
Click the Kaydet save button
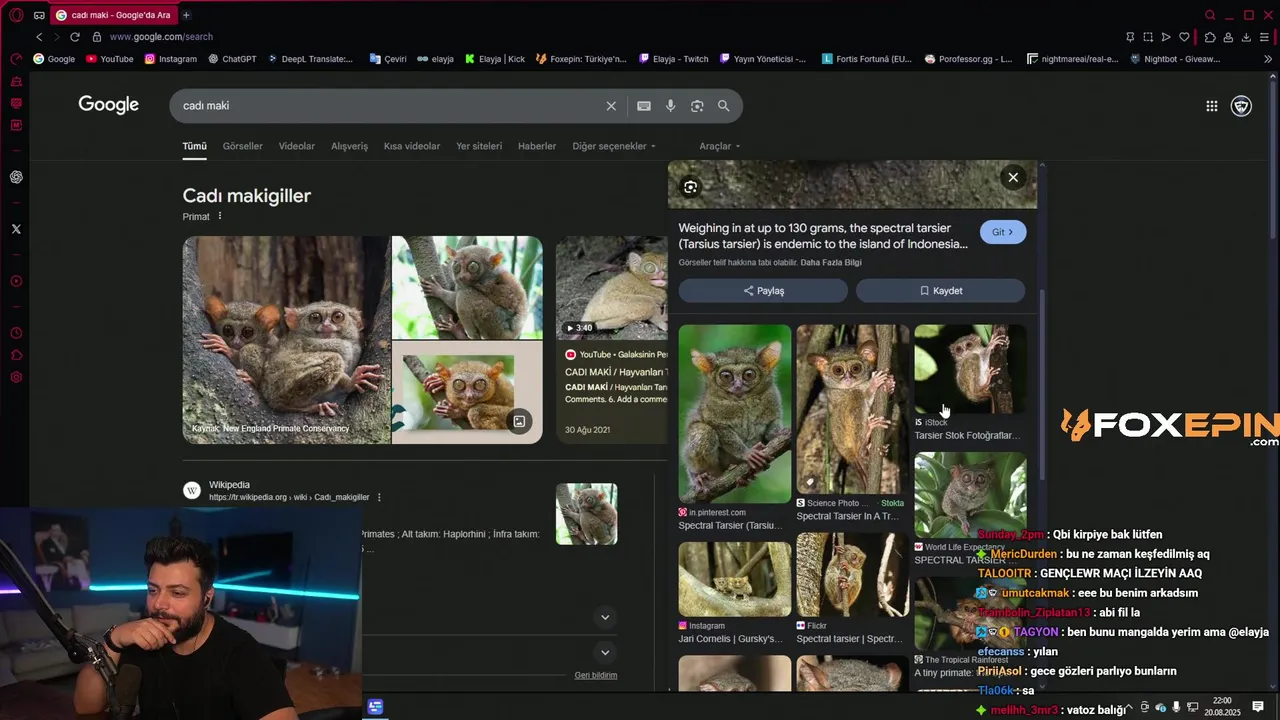point(941,291)
